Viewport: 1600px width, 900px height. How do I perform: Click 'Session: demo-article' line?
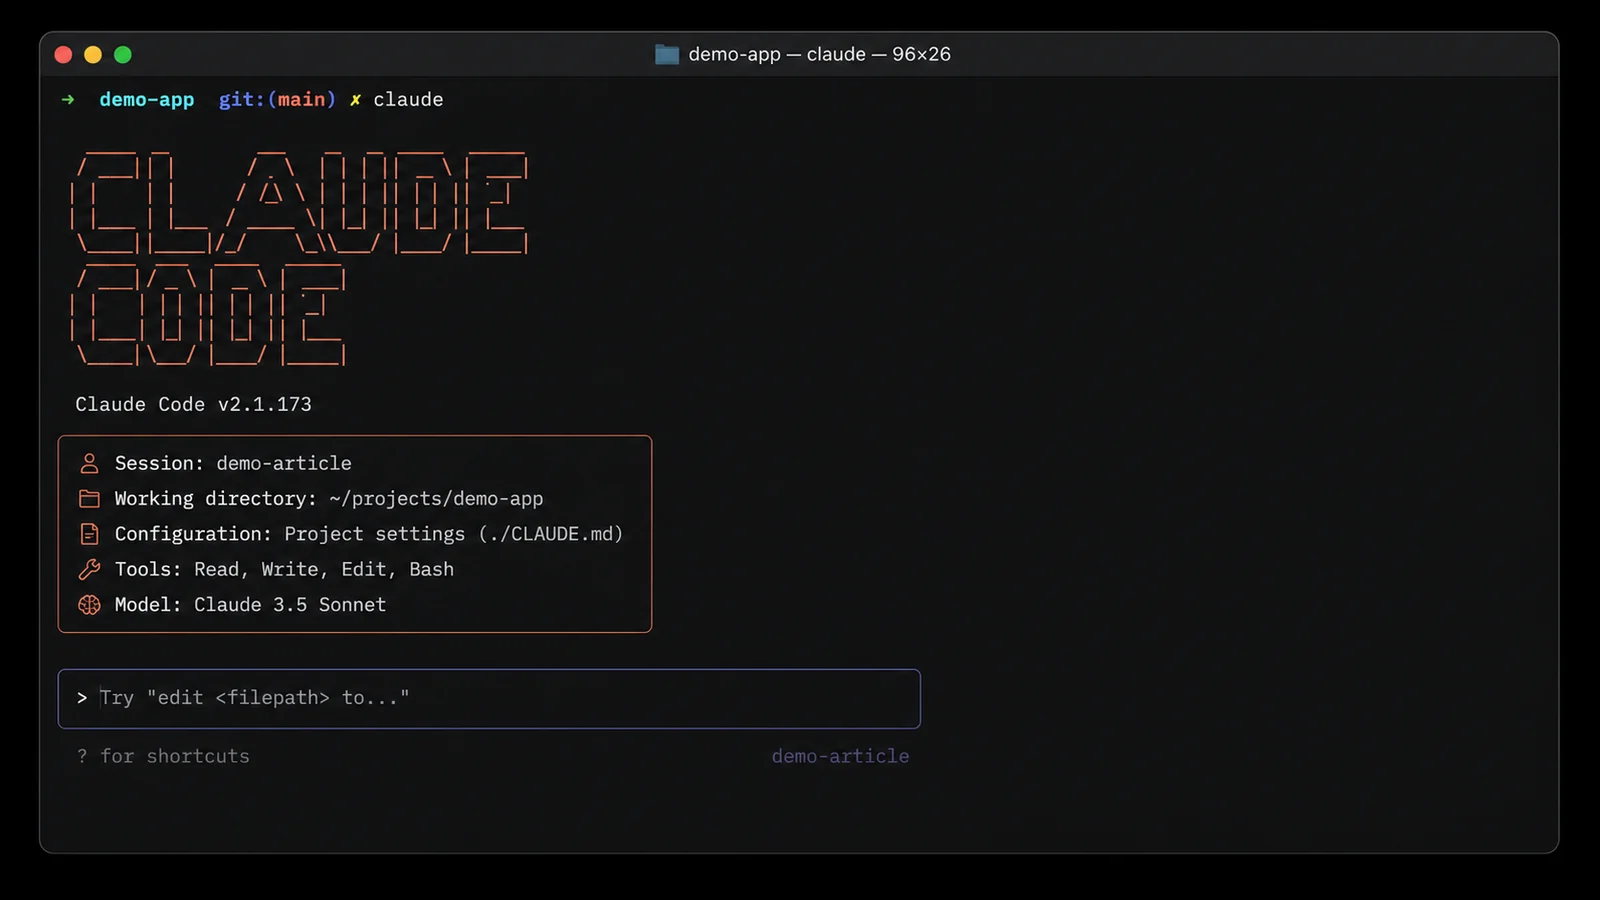(x=233, y=463)
